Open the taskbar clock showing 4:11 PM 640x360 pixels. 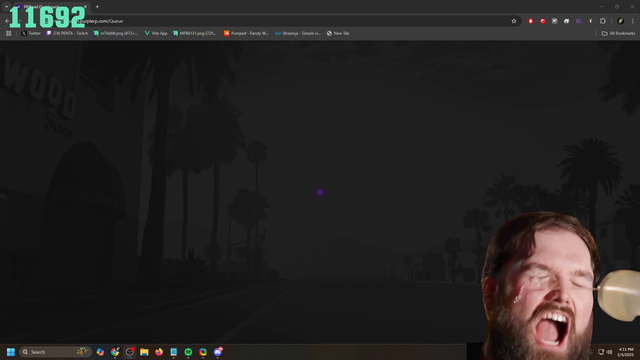(626, 352)
